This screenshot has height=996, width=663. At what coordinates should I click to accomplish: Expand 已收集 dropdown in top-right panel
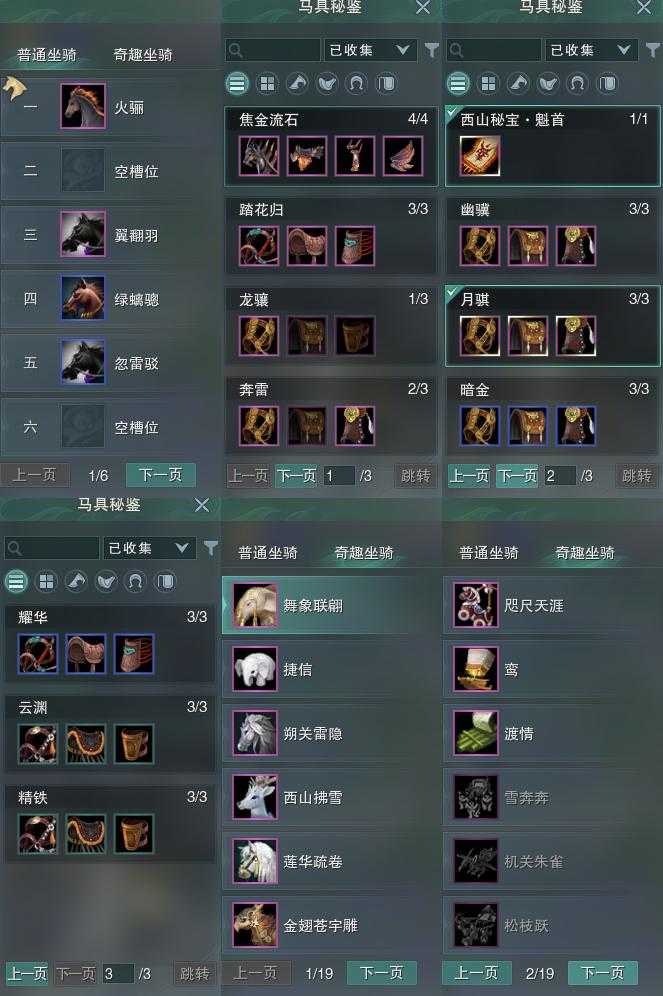[591, 50]
